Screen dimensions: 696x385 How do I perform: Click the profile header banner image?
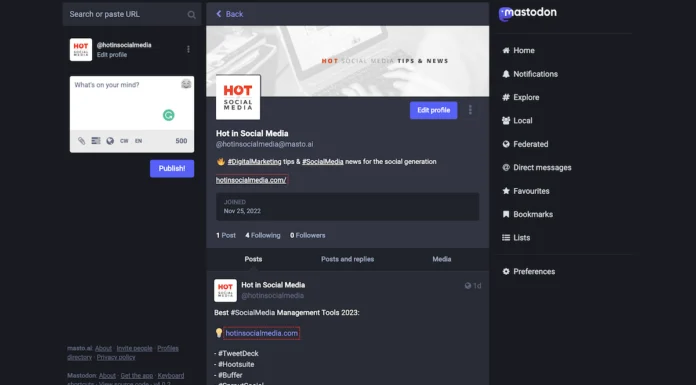coord(348,61)
